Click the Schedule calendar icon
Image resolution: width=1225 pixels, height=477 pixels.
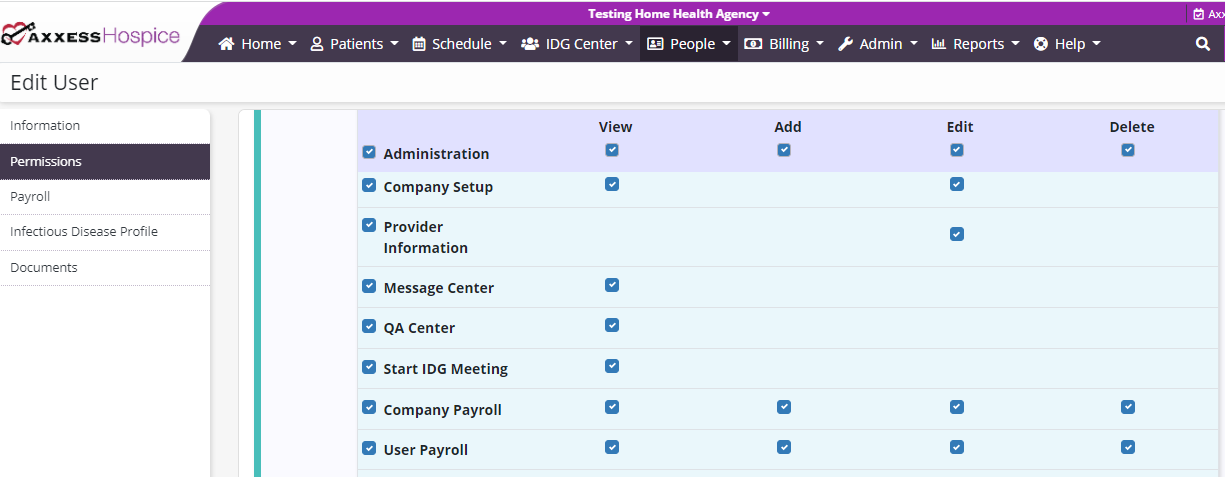(419, 44)
